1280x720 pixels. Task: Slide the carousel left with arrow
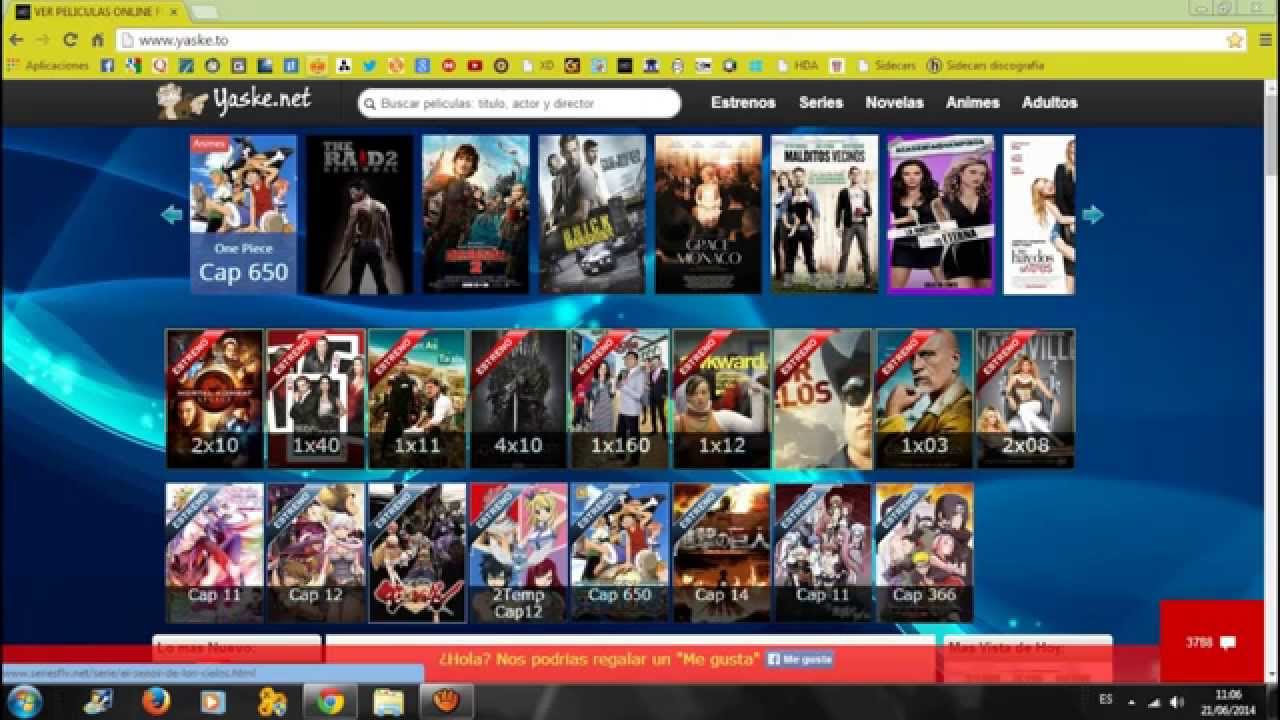tap(172, 214)
